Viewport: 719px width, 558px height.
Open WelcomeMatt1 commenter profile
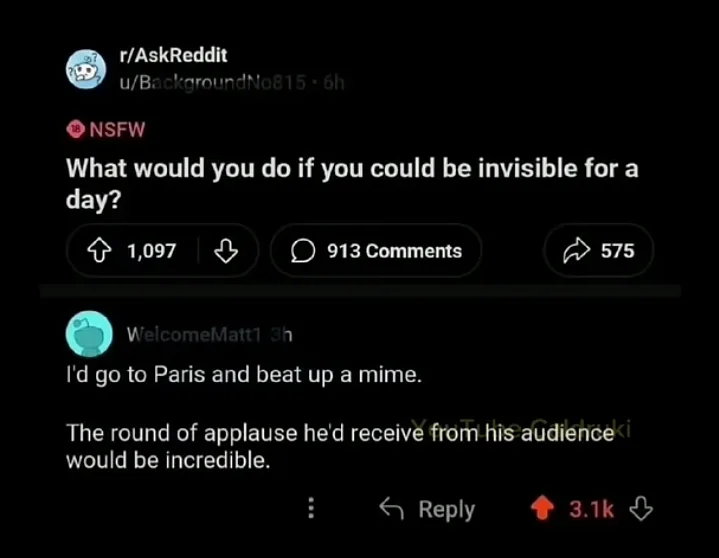pyautogui.click(x=194, y=335)
